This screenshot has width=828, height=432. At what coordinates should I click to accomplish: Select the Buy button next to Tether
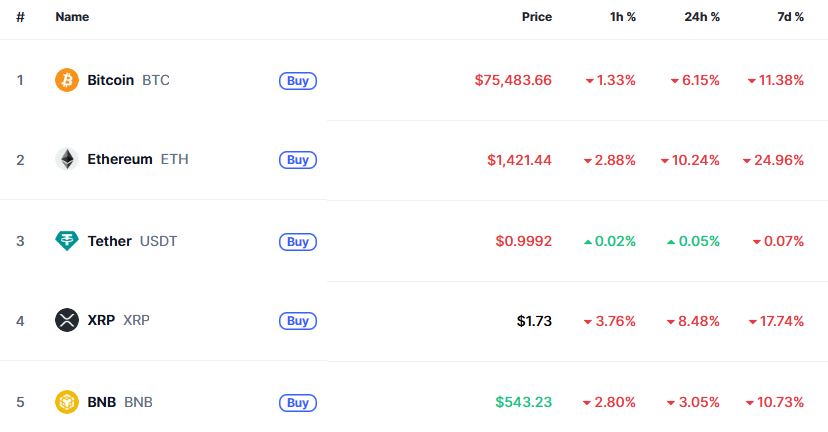click(298, 242)
